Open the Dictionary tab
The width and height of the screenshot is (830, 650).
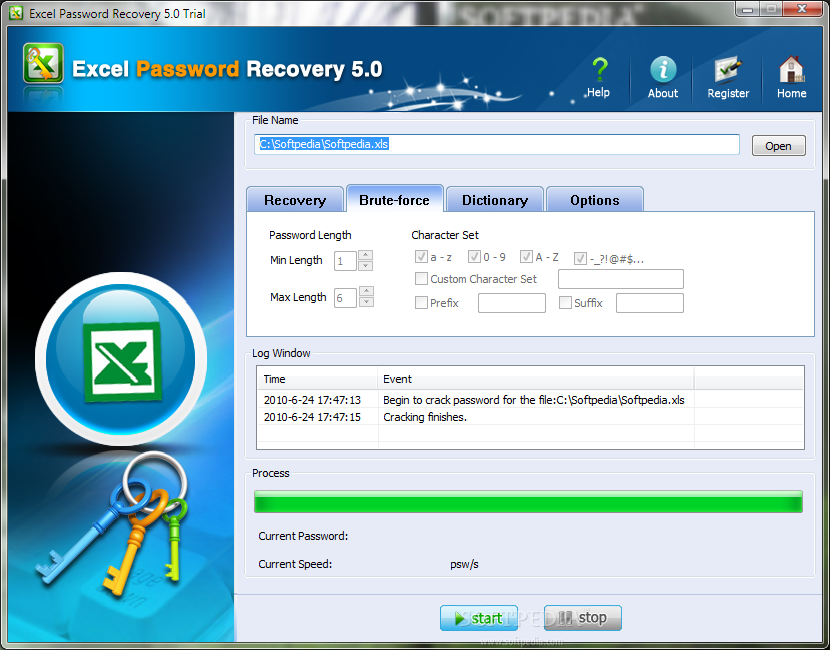[x=495, y=200]
